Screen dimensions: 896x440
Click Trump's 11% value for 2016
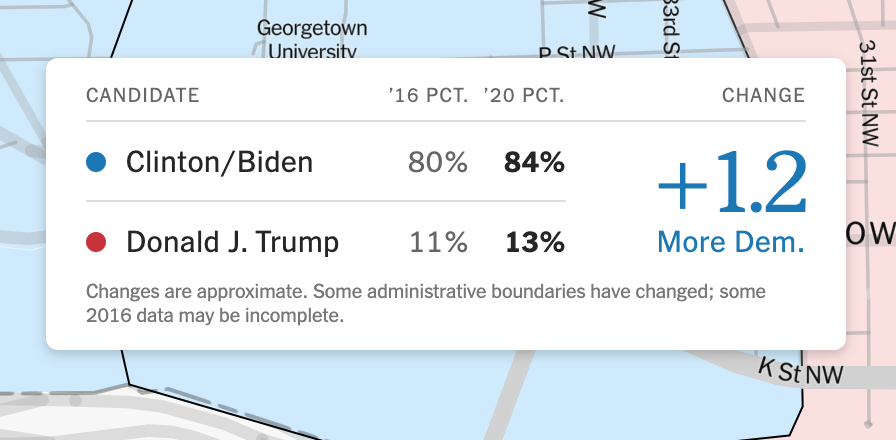pos(439,242)
